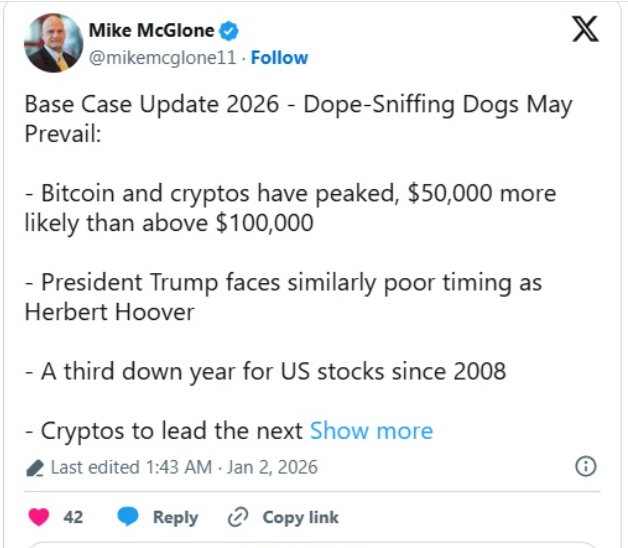Click the blue verified badge
628x548 pixels.
[x=228, y=31]
